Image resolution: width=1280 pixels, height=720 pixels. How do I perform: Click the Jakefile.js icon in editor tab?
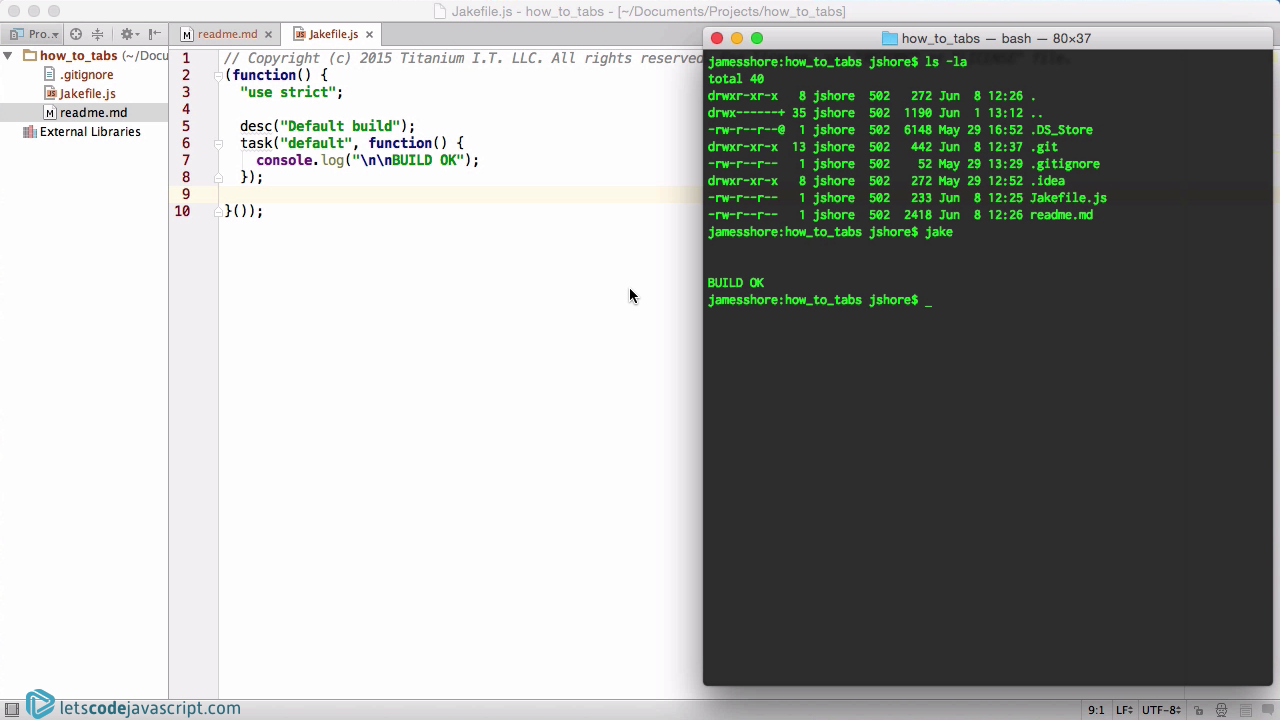pos(299,34)
